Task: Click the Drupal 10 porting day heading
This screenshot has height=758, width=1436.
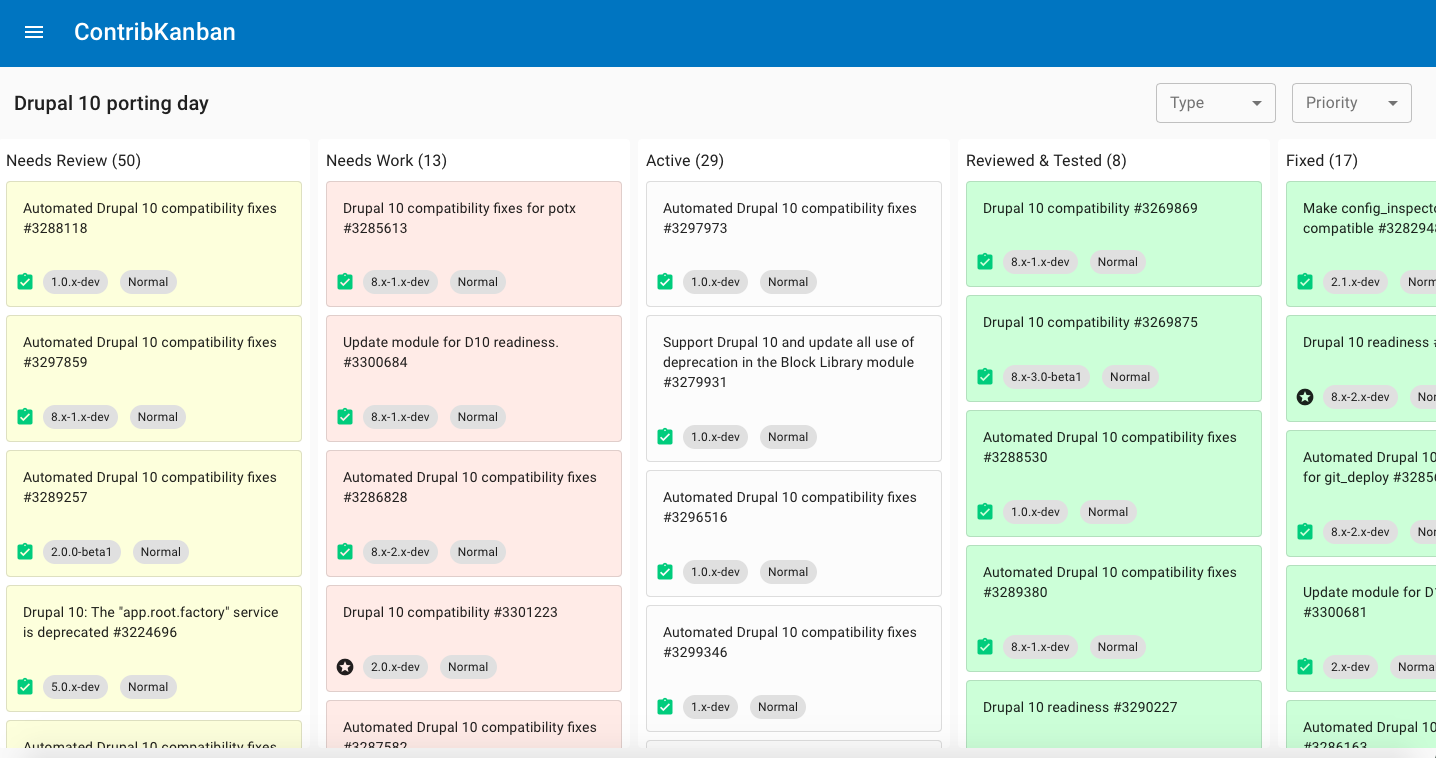Action: pos(111,103)
